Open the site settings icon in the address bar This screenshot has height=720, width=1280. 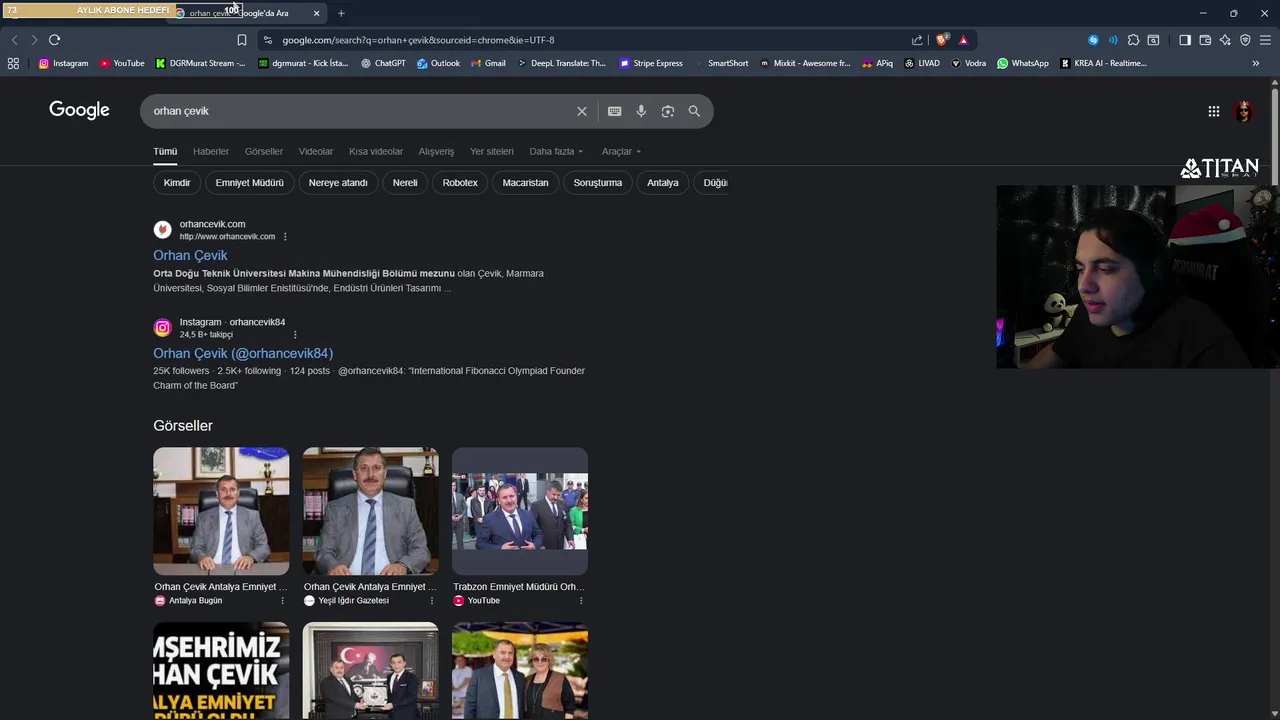(267, 40)
